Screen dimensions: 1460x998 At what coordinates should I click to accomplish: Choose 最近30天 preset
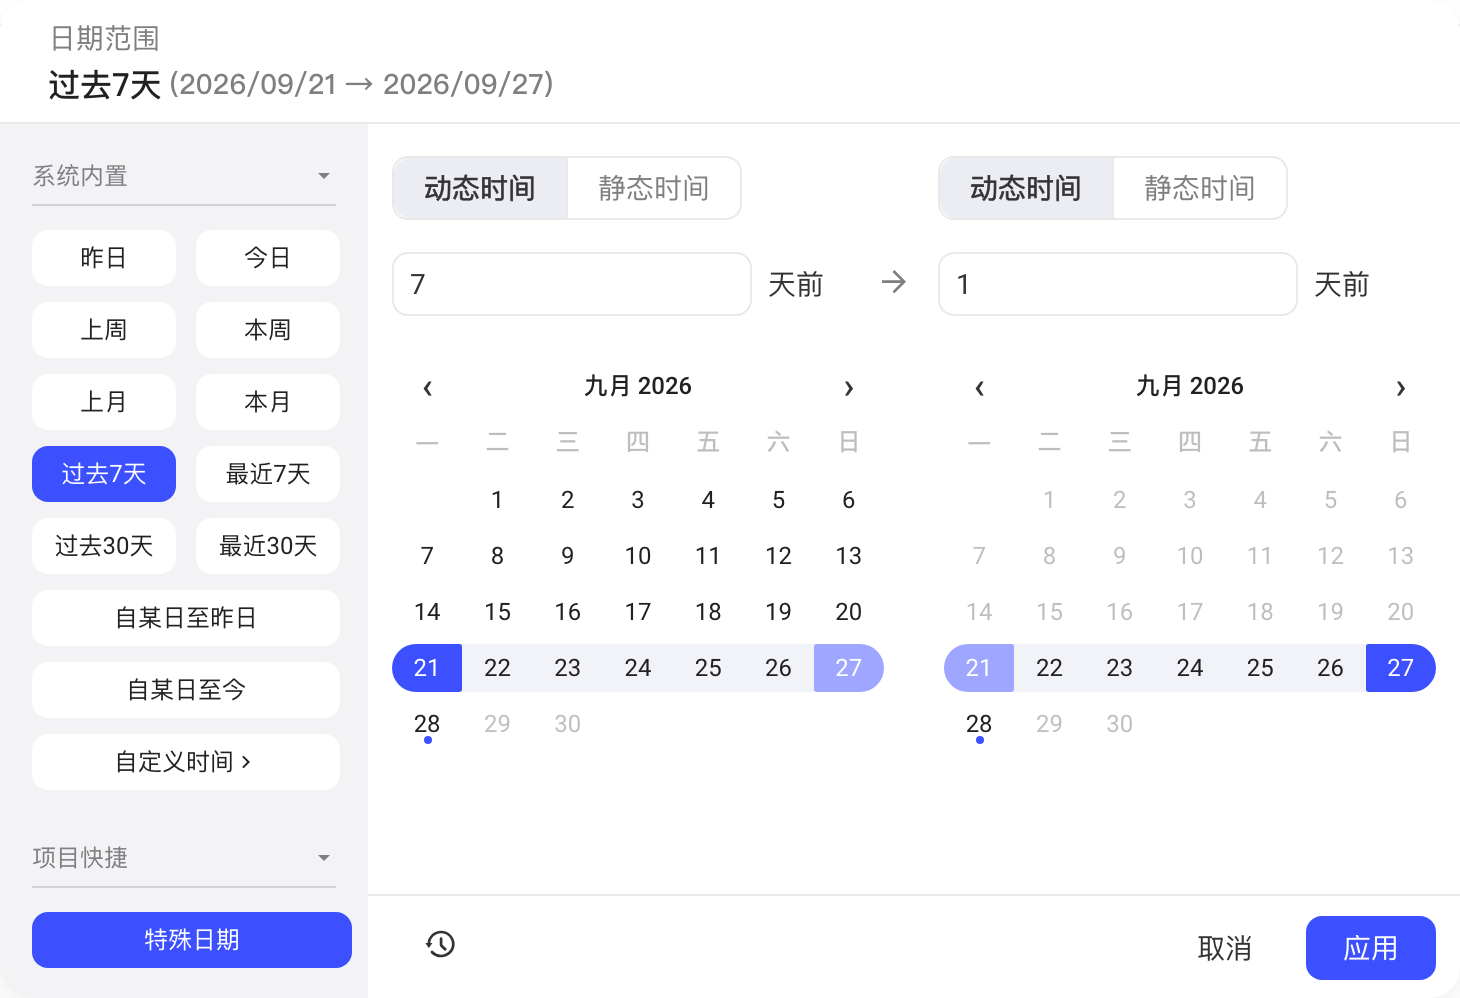(x=268, y=546)
